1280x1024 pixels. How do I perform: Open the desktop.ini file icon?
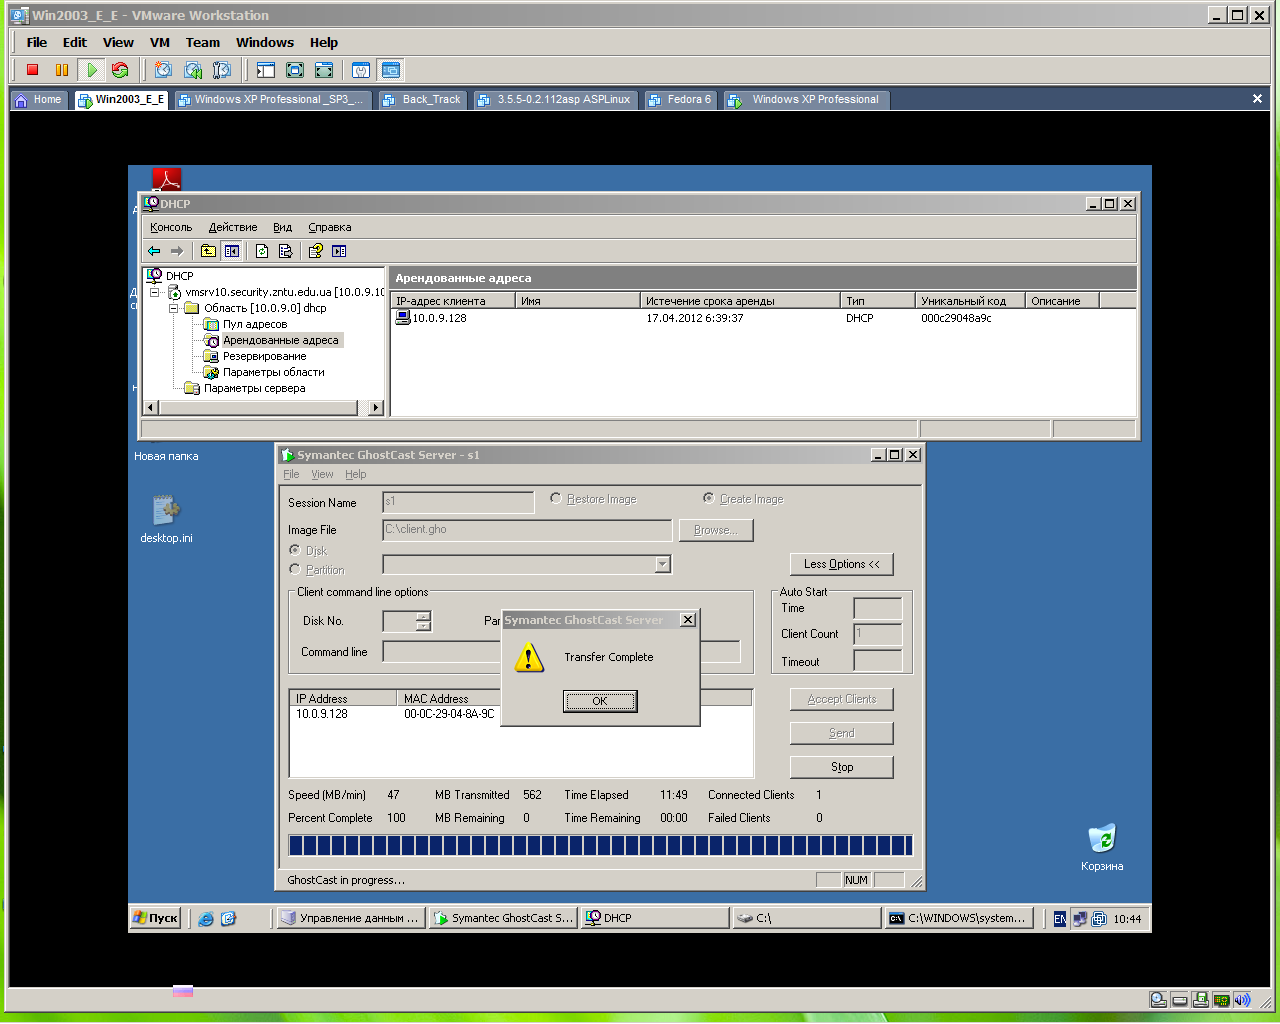(166, 518)
